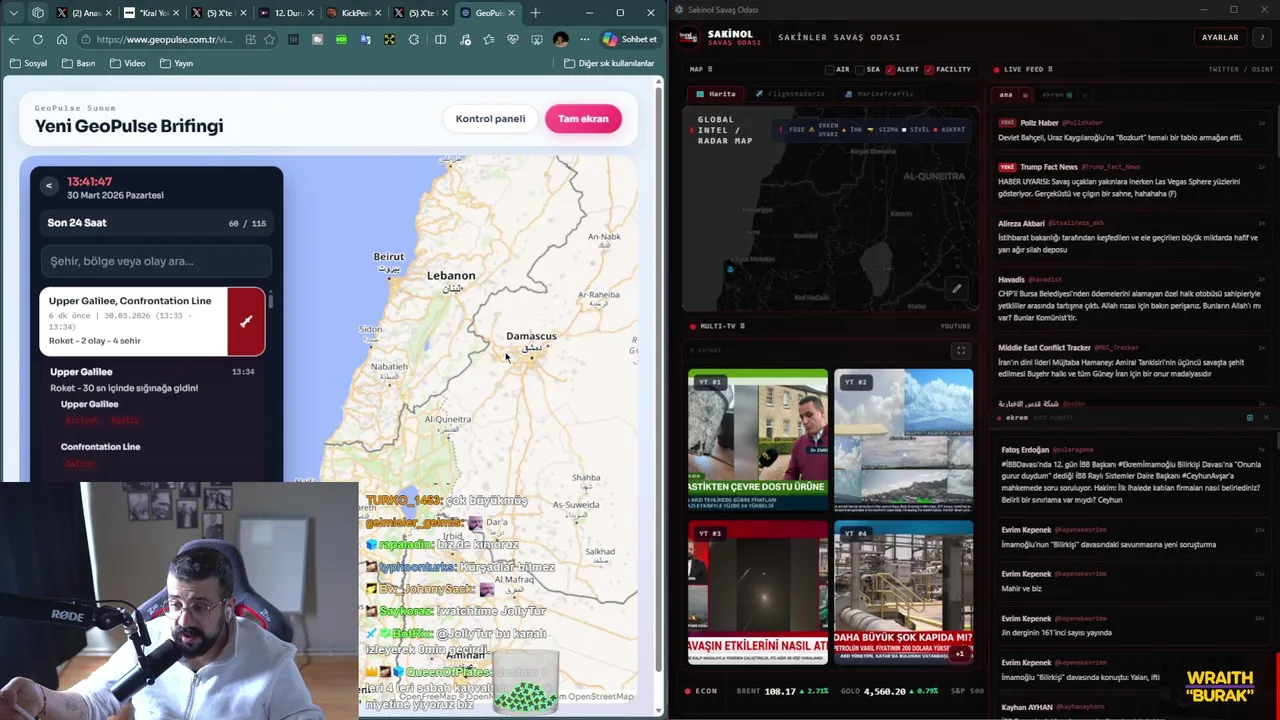Screen dimensions: 1280x720
Task: Switch to the 12. Duru browser tab
Action: tap(285, 13)
